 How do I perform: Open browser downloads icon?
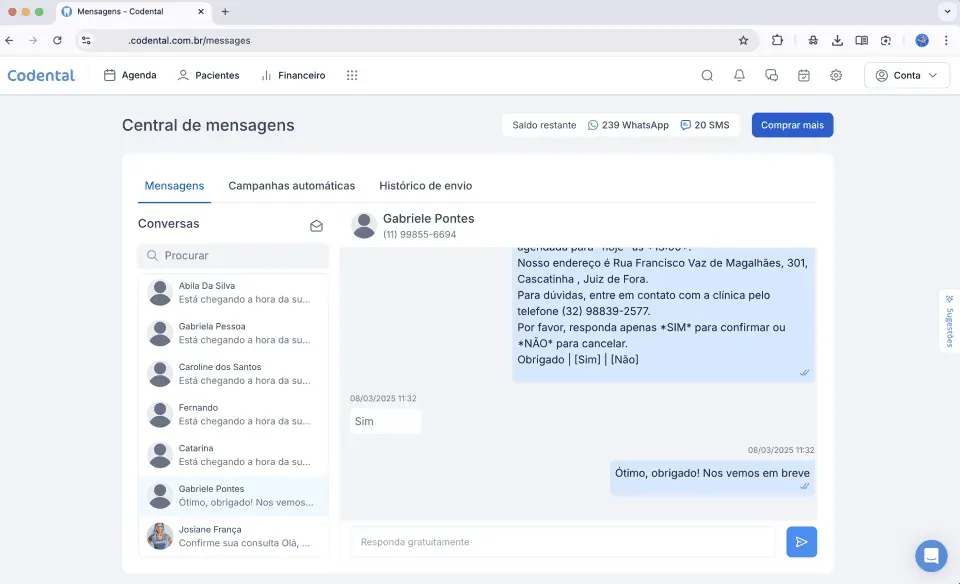(837, 40)
